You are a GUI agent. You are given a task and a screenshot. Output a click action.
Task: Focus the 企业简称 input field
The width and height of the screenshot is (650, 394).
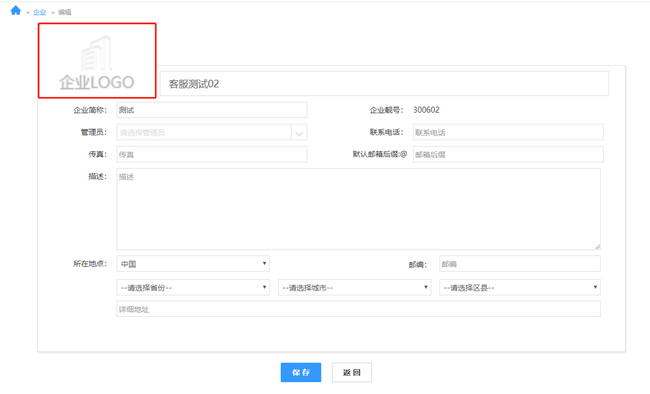pyautogui.click(x=211, y=110)
